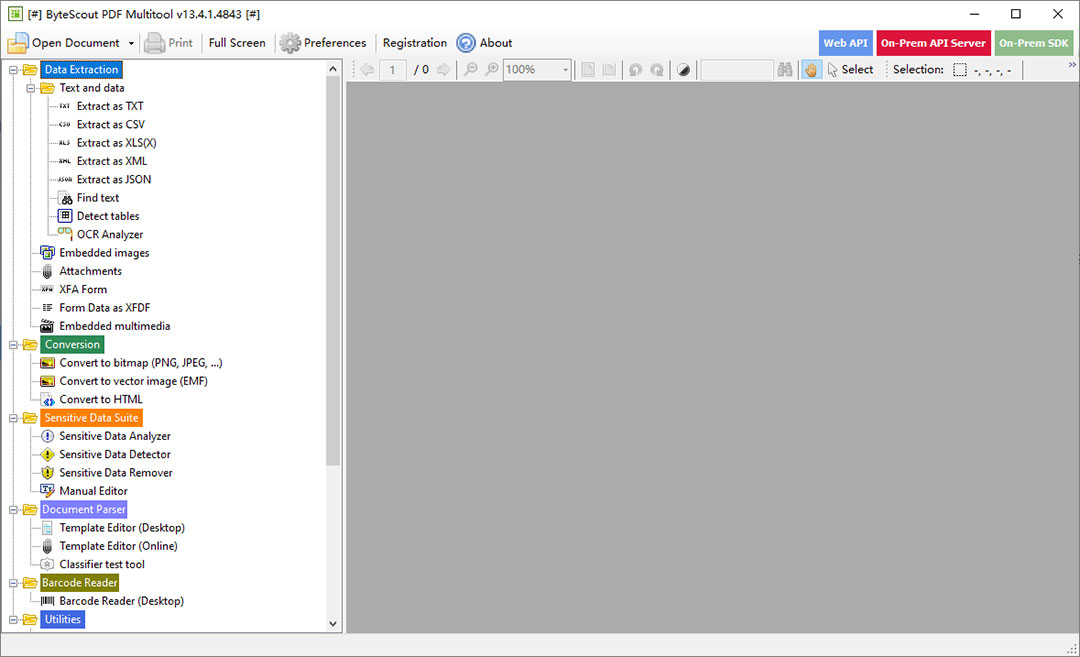Viewport: 1080px width, 657px height.
Task: Collapse the Conversion folder node
Action: click(x=14, y=344)
